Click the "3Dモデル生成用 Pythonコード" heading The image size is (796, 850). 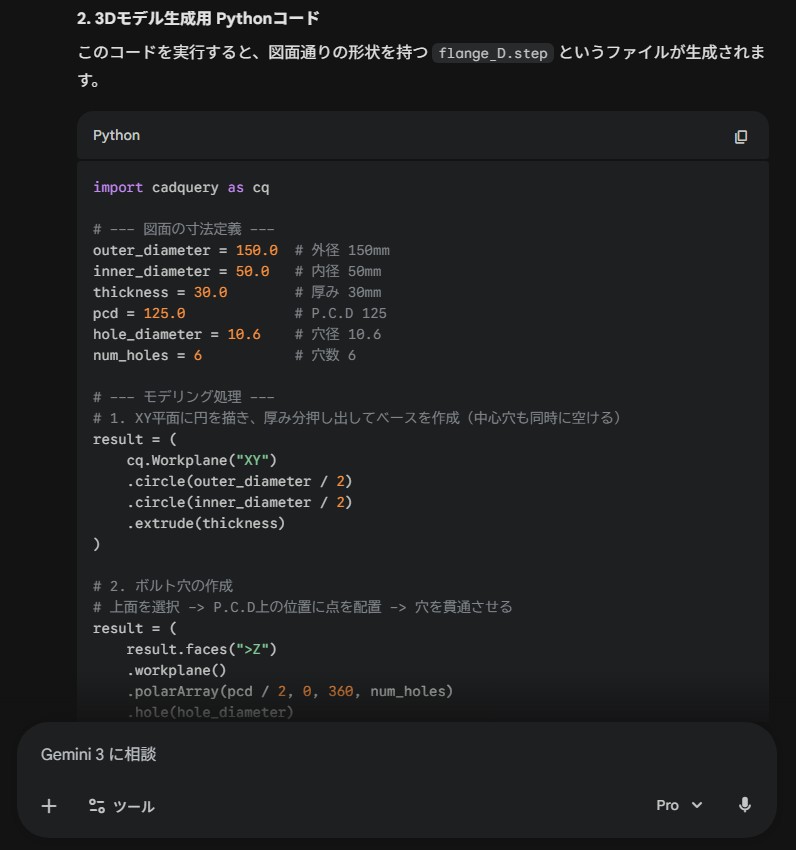198,19
